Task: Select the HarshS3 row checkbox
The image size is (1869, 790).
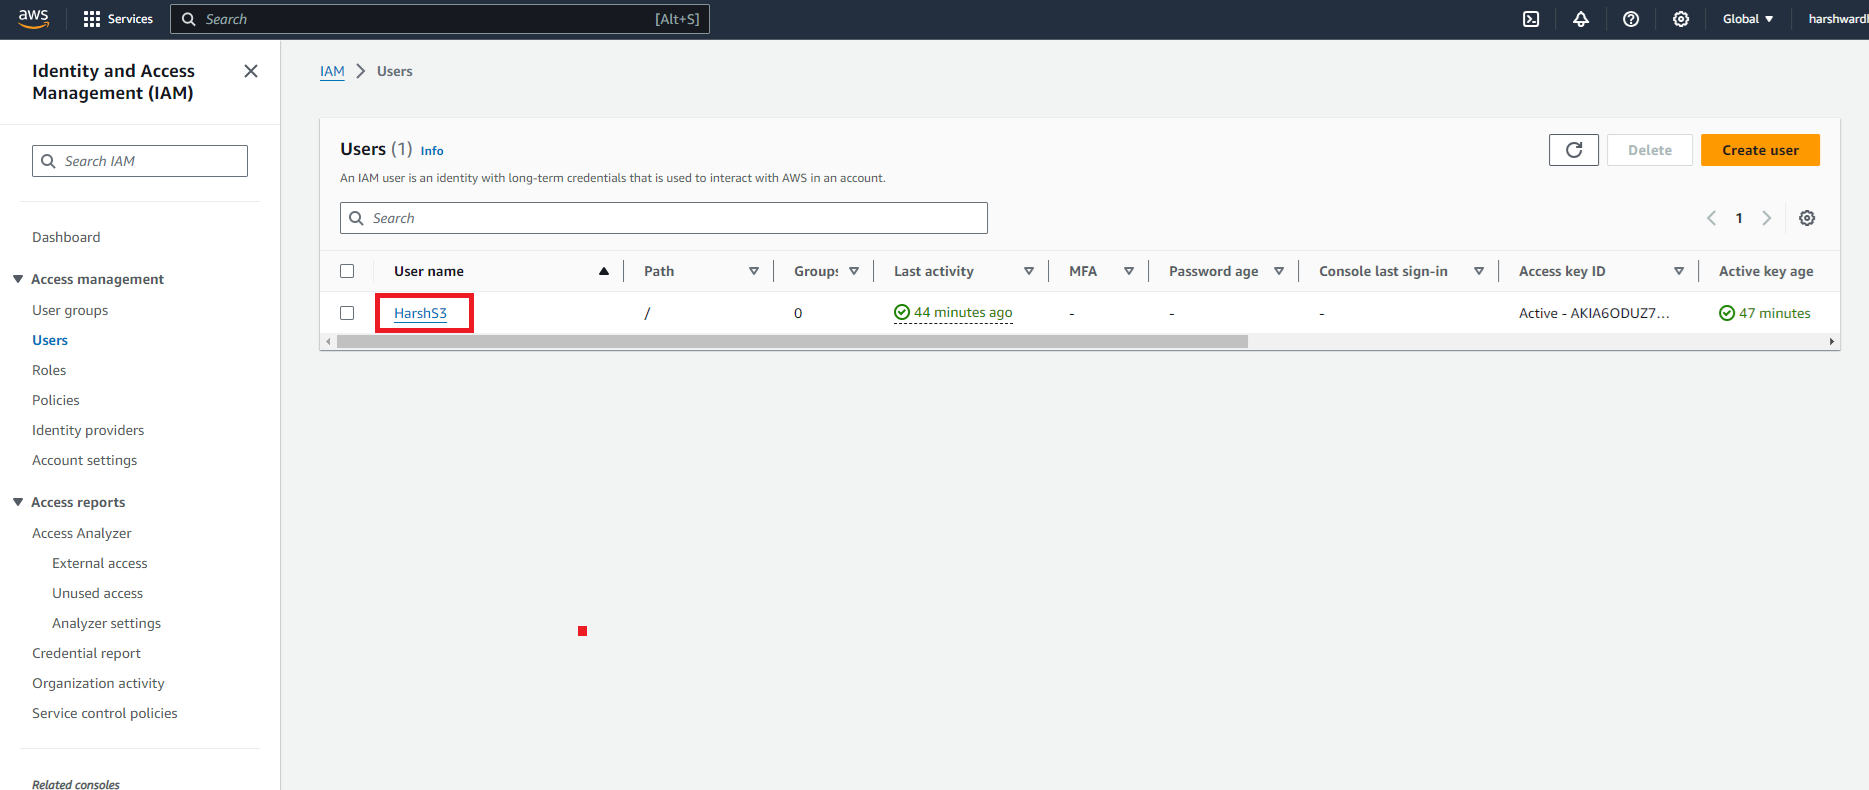Action: coord(347,313)
